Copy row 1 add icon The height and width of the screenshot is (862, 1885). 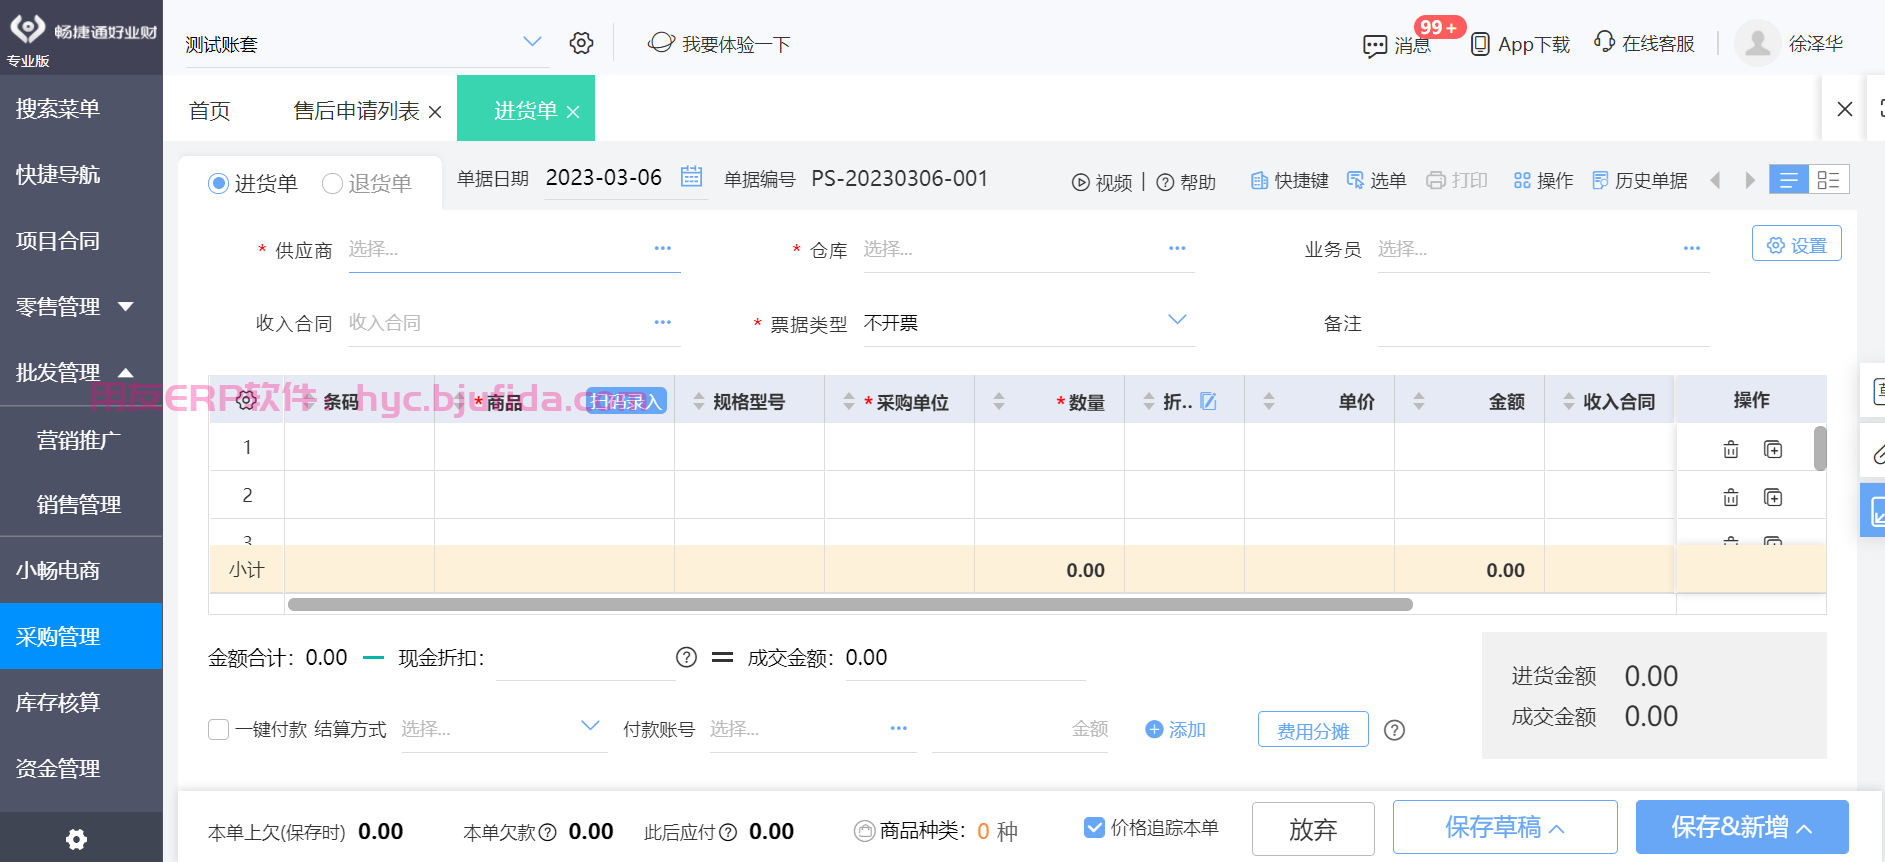[x=1773, y=449]
